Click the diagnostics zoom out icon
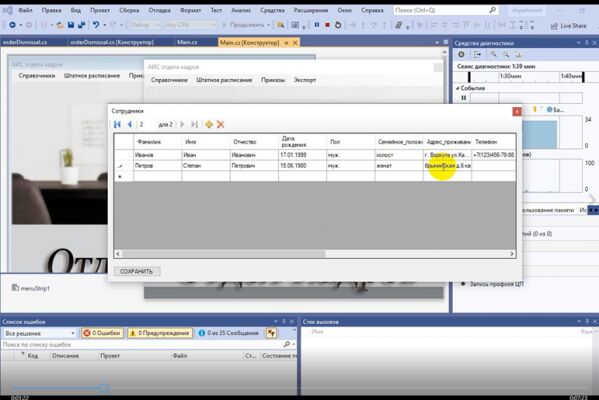This screenshot has width=599, height=400. coord(506,55)
